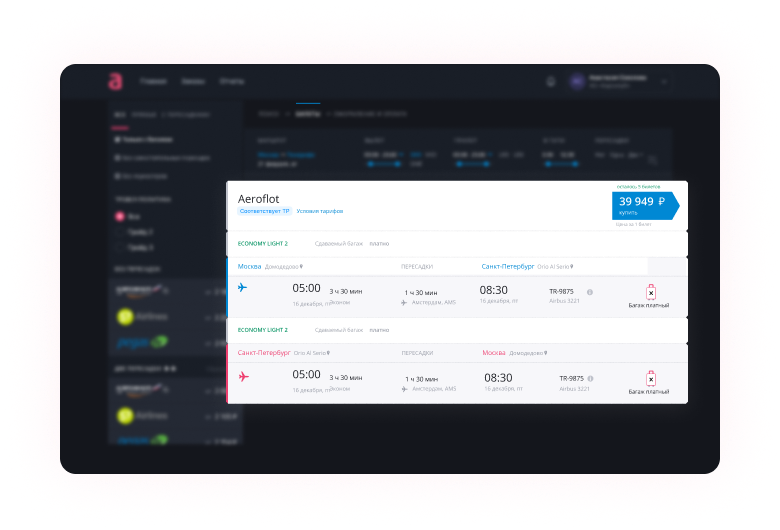Click the pink 'Москва' arrival link on the return flight
The width and height of the screenshot is (780, 530).
pos(494,353)
